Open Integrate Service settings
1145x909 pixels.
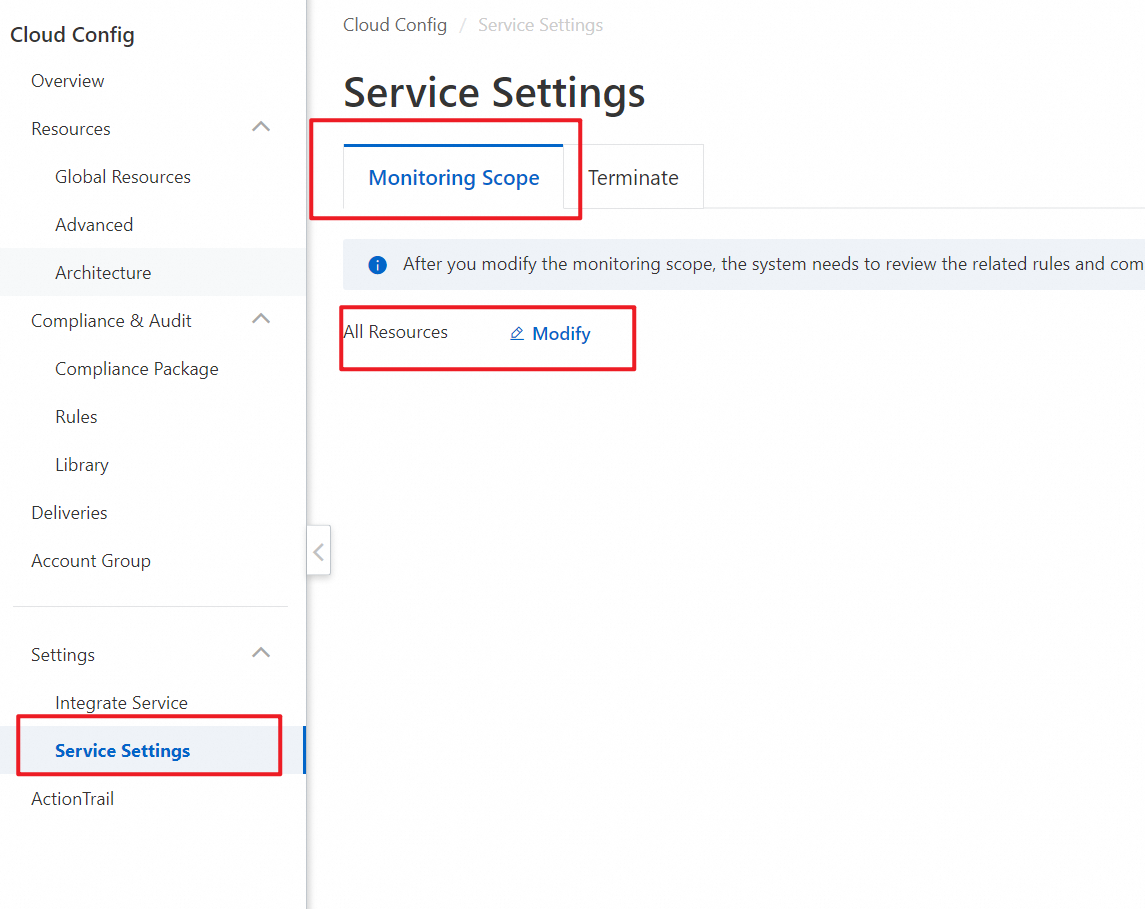coord(121,703)
